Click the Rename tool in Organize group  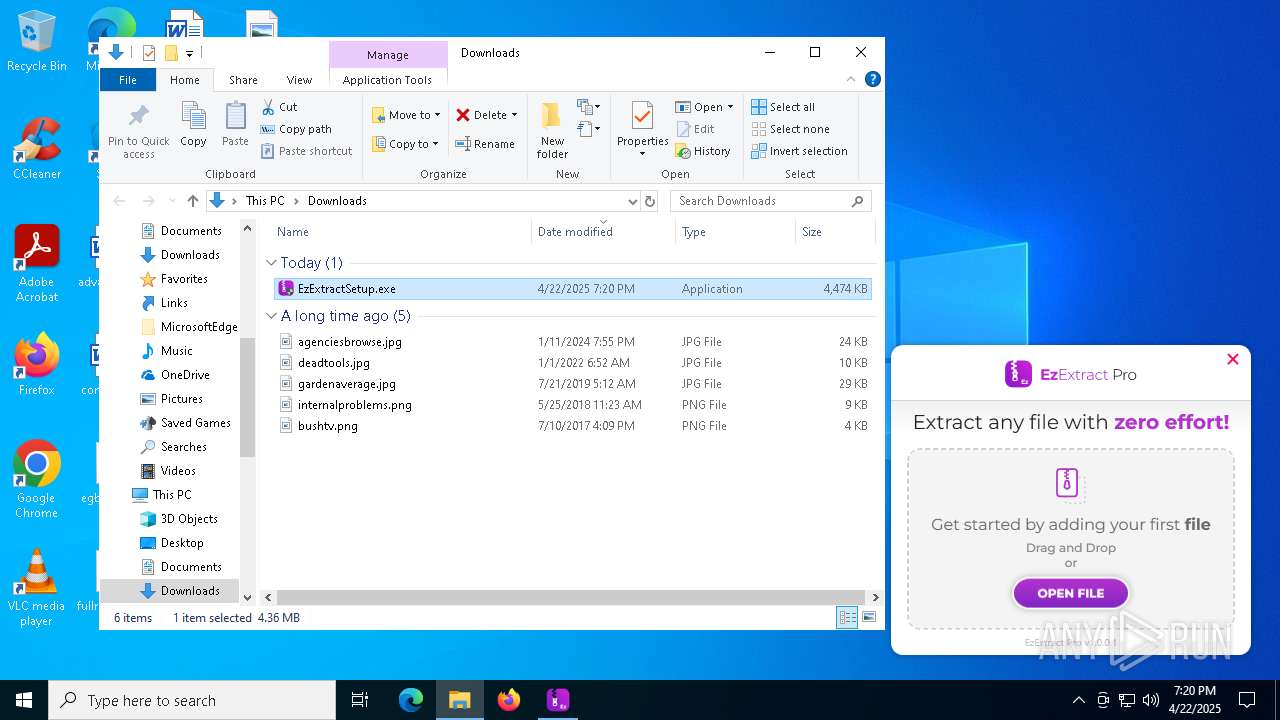pos(485,144)
